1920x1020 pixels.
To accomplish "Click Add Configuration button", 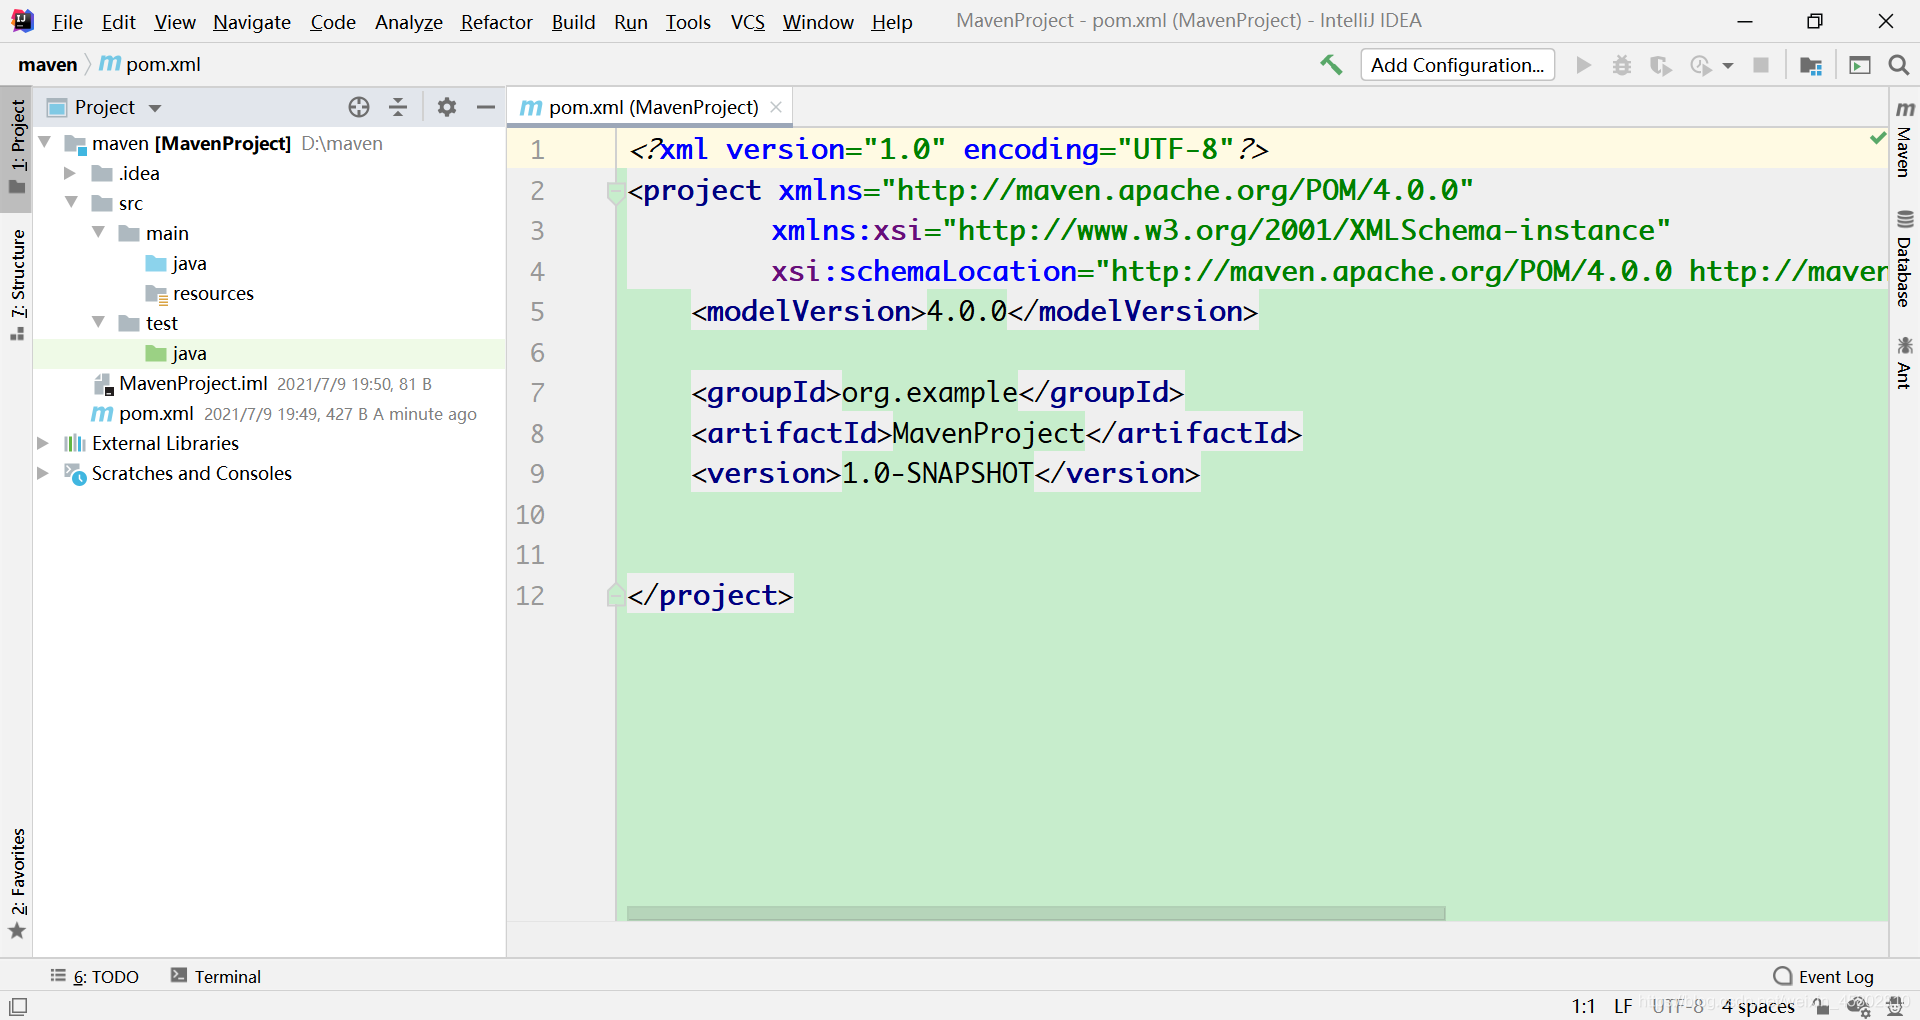I will tap(1457, 65).
